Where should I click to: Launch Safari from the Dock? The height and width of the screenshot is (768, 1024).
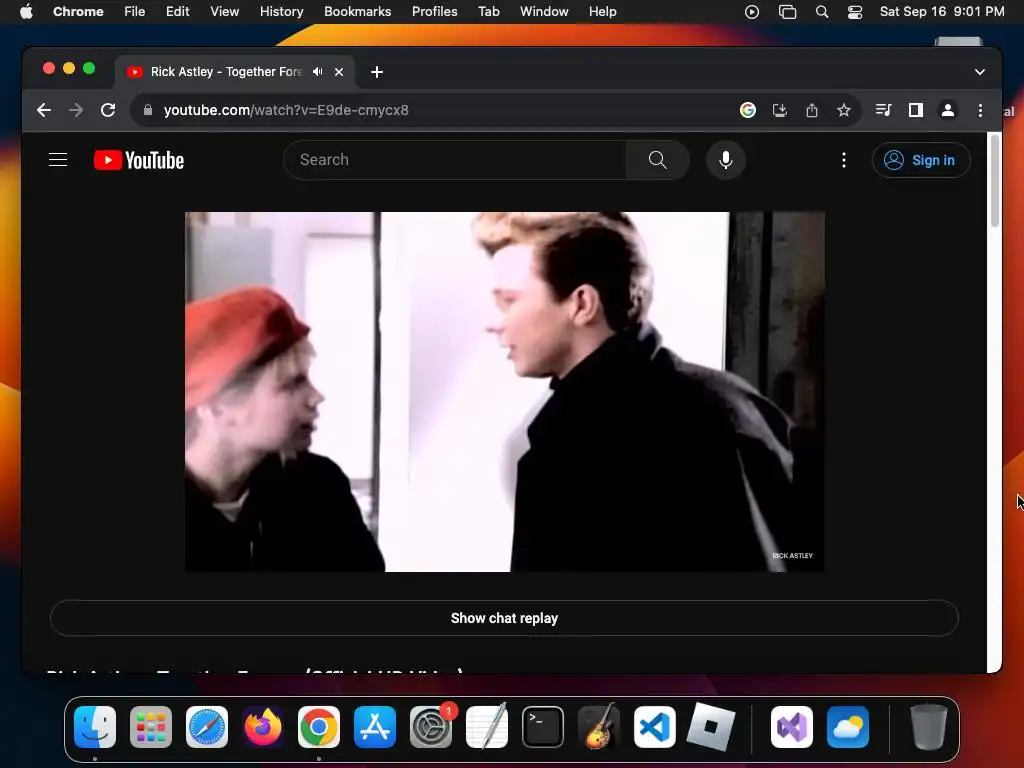[207, 726]
